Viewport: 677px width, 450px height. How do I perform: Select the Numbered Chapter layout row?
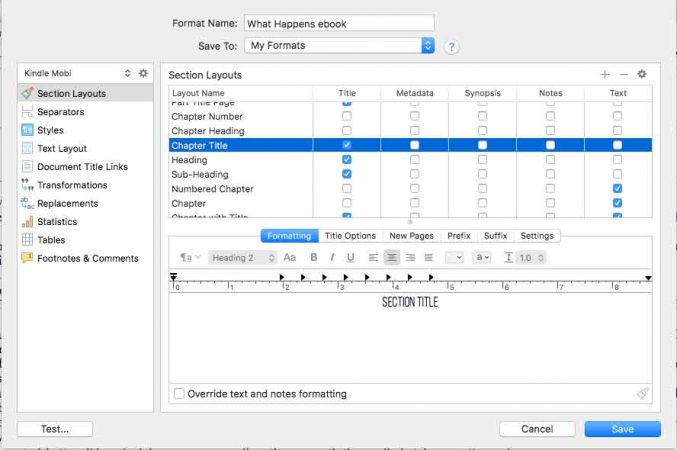[410, 188]
